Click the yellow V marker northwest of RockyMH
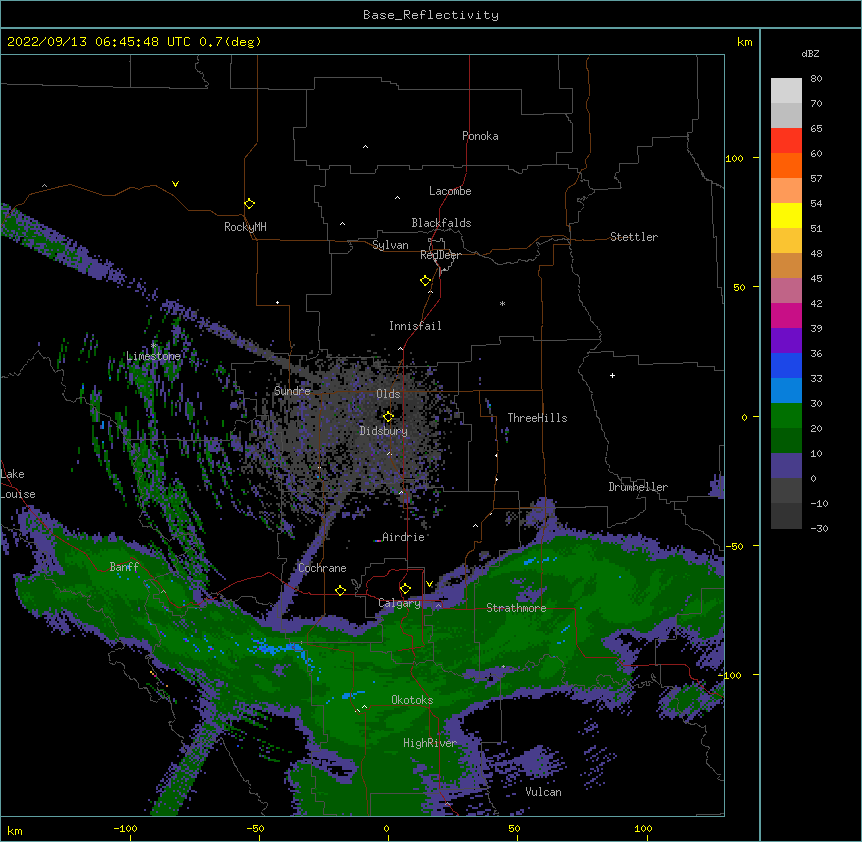 tap(175, 184)
